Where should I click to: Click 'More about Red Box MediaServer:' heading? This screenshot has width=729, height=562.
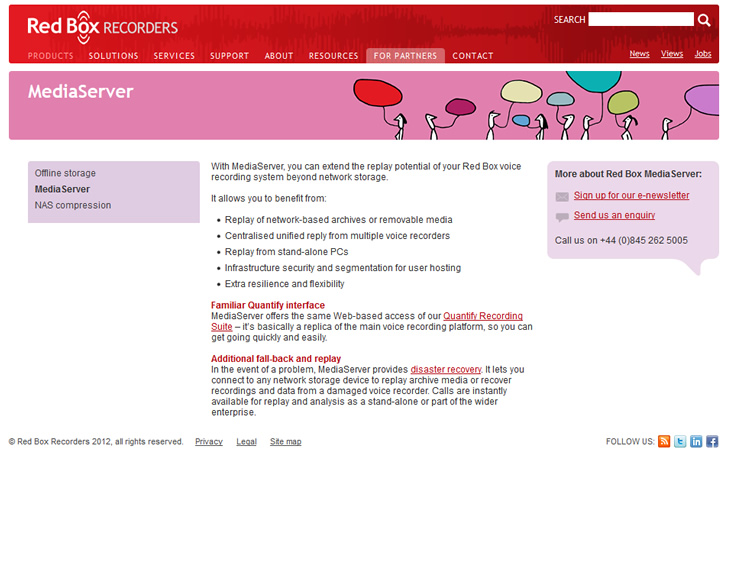(x=628, y=174)
